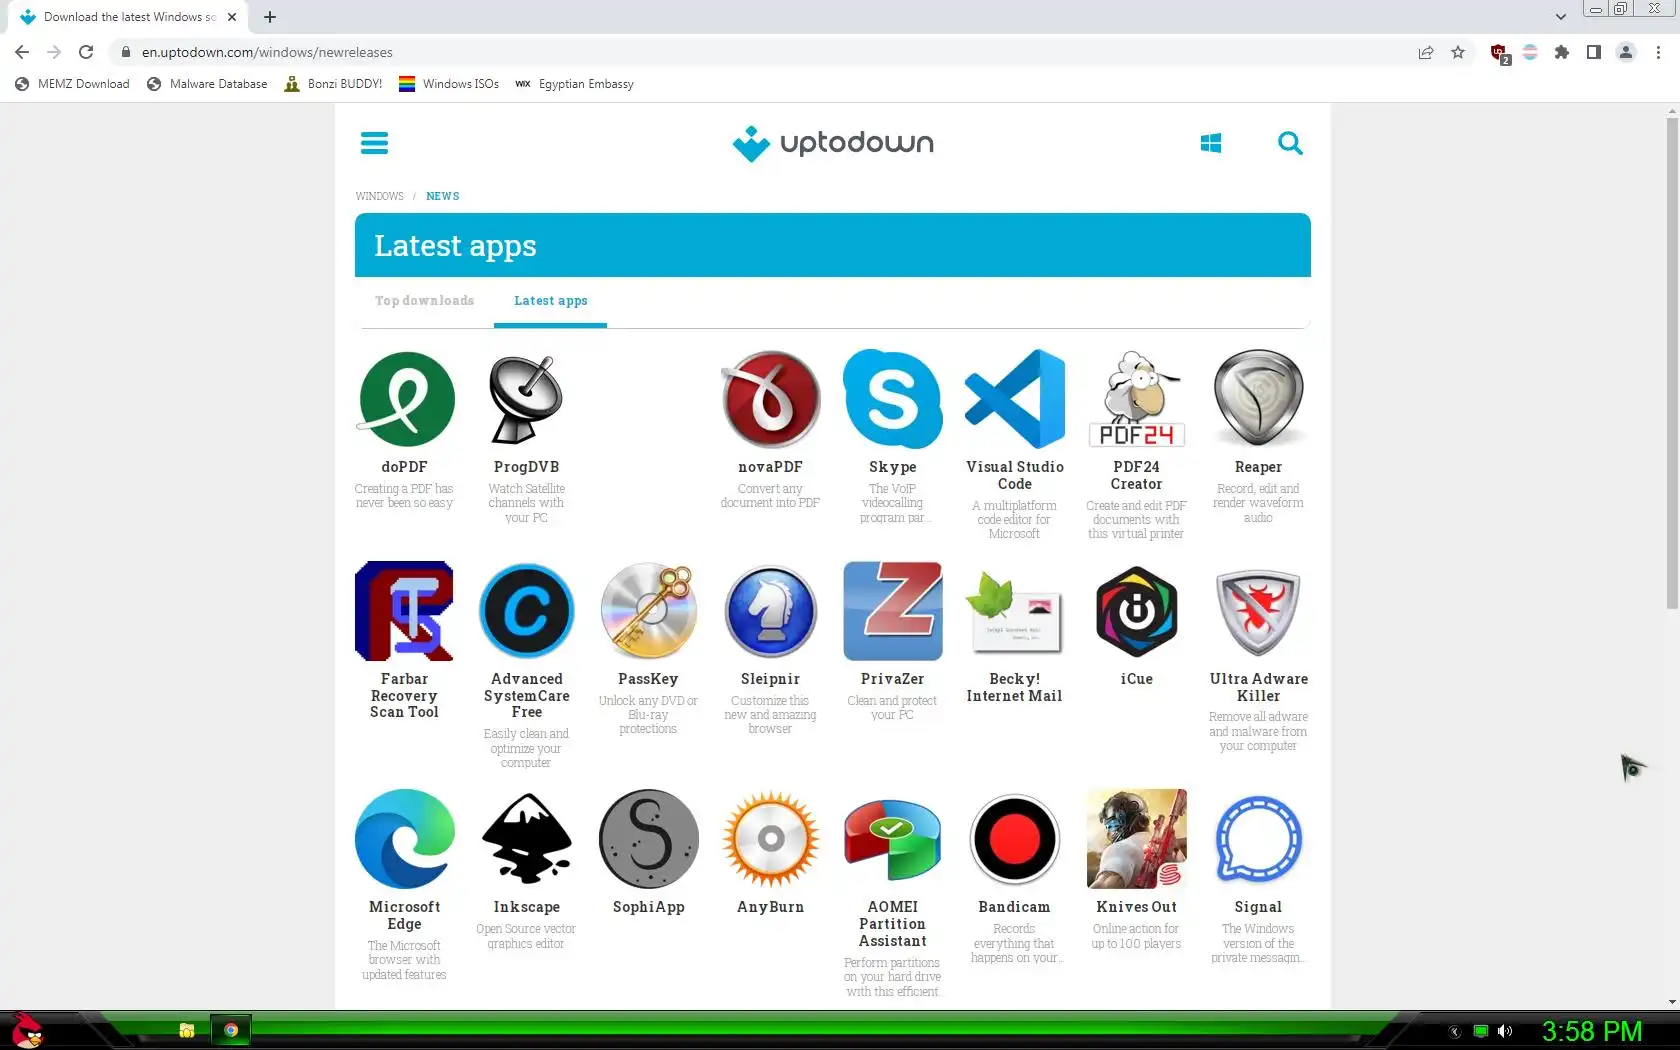Click the Chrome taskbar button
The width and height of the screenshot is (1680, 1050).
tap(231, 1030)
